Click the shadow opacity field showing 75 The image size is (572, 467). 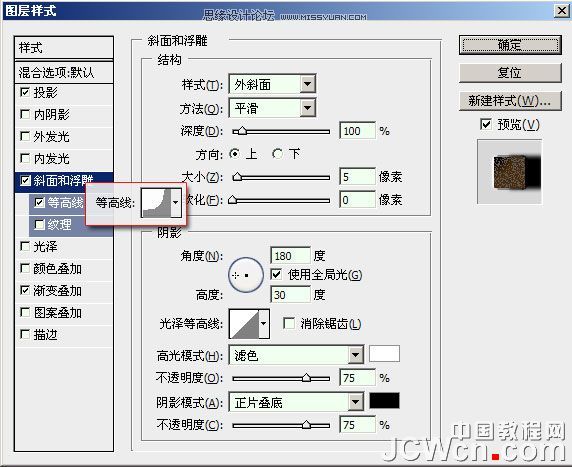coord(358,425)
